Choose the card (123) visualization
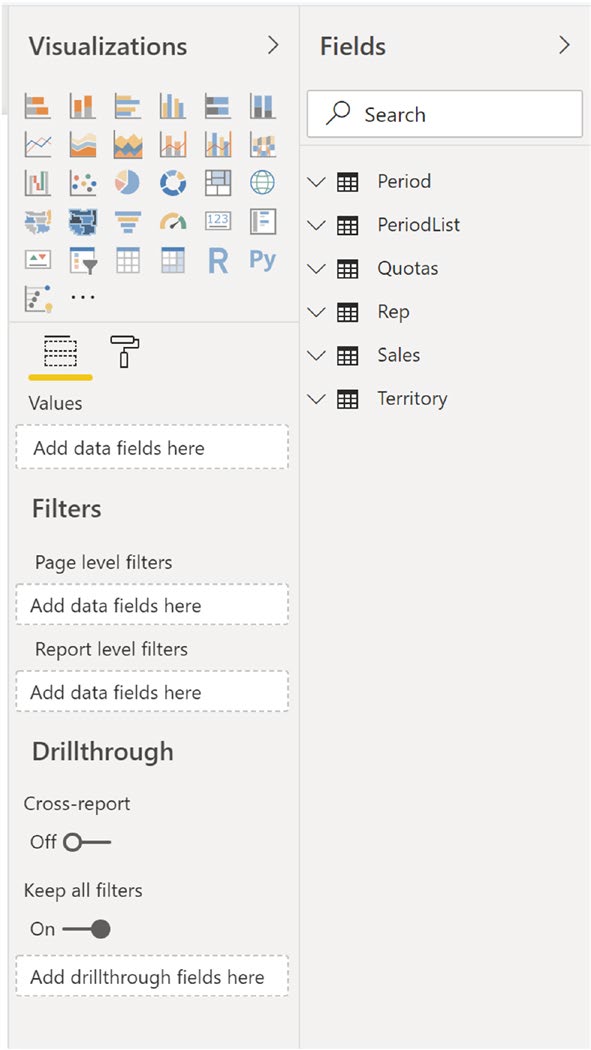The image size is (591, 1050). [218, 221]
